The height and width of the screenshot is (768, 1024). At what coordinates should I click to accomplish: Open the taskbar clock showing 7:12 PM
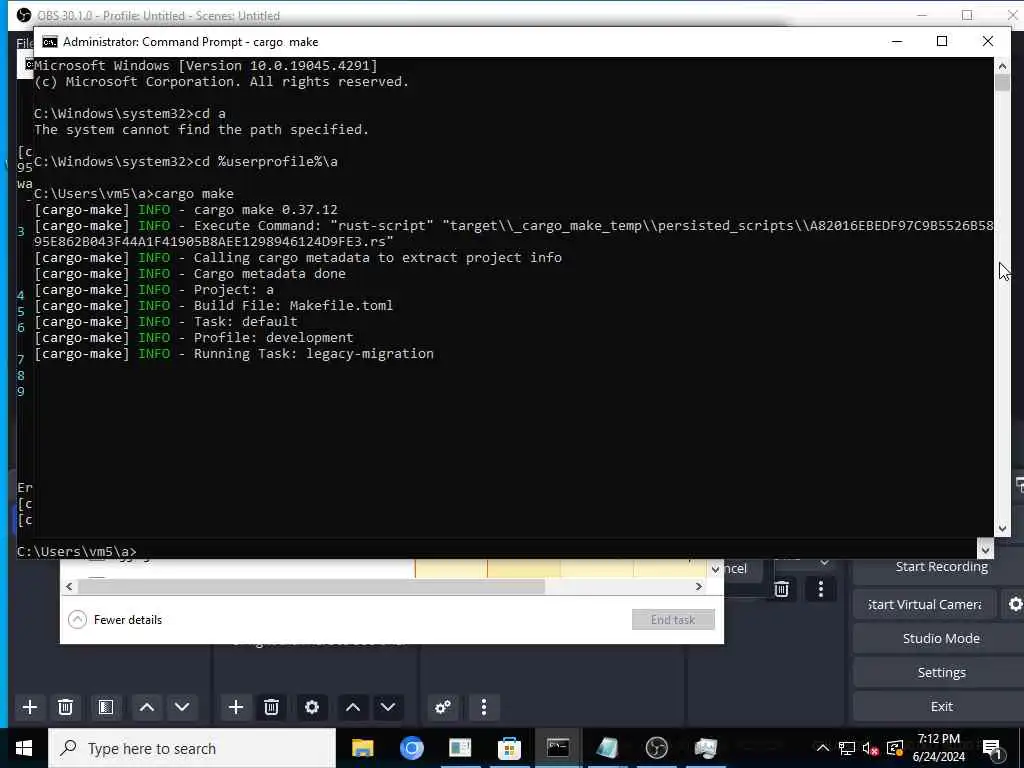click(x=938, y=748)
